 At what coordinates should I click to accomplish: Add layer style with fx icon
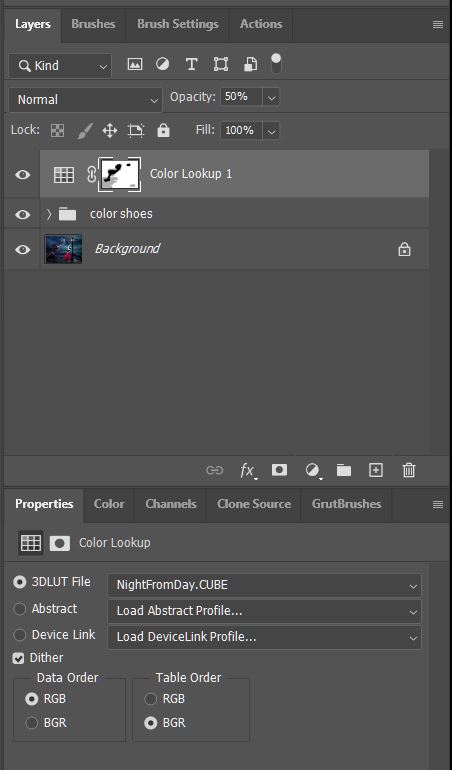[x=247, y=470]
